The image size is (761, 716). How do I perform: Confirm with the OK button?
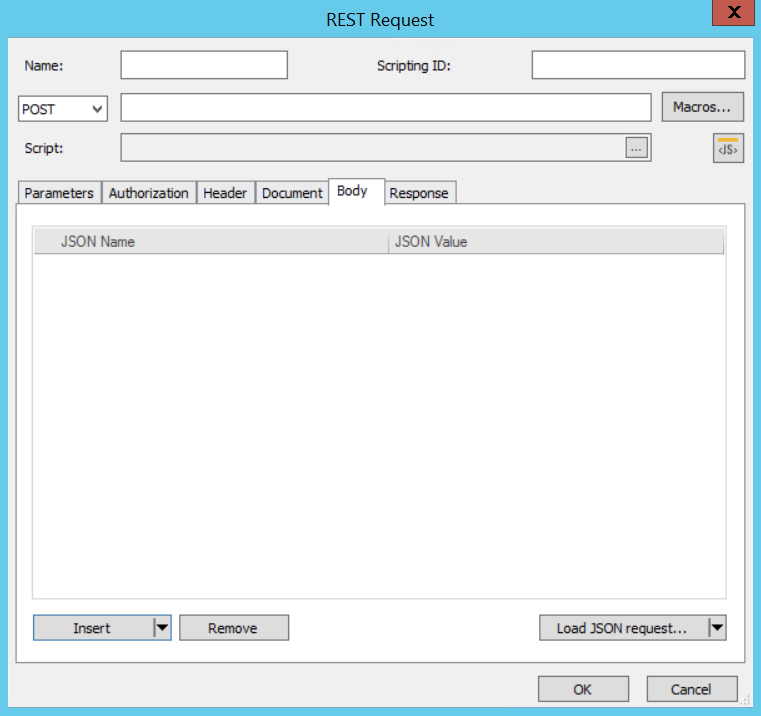583,689
